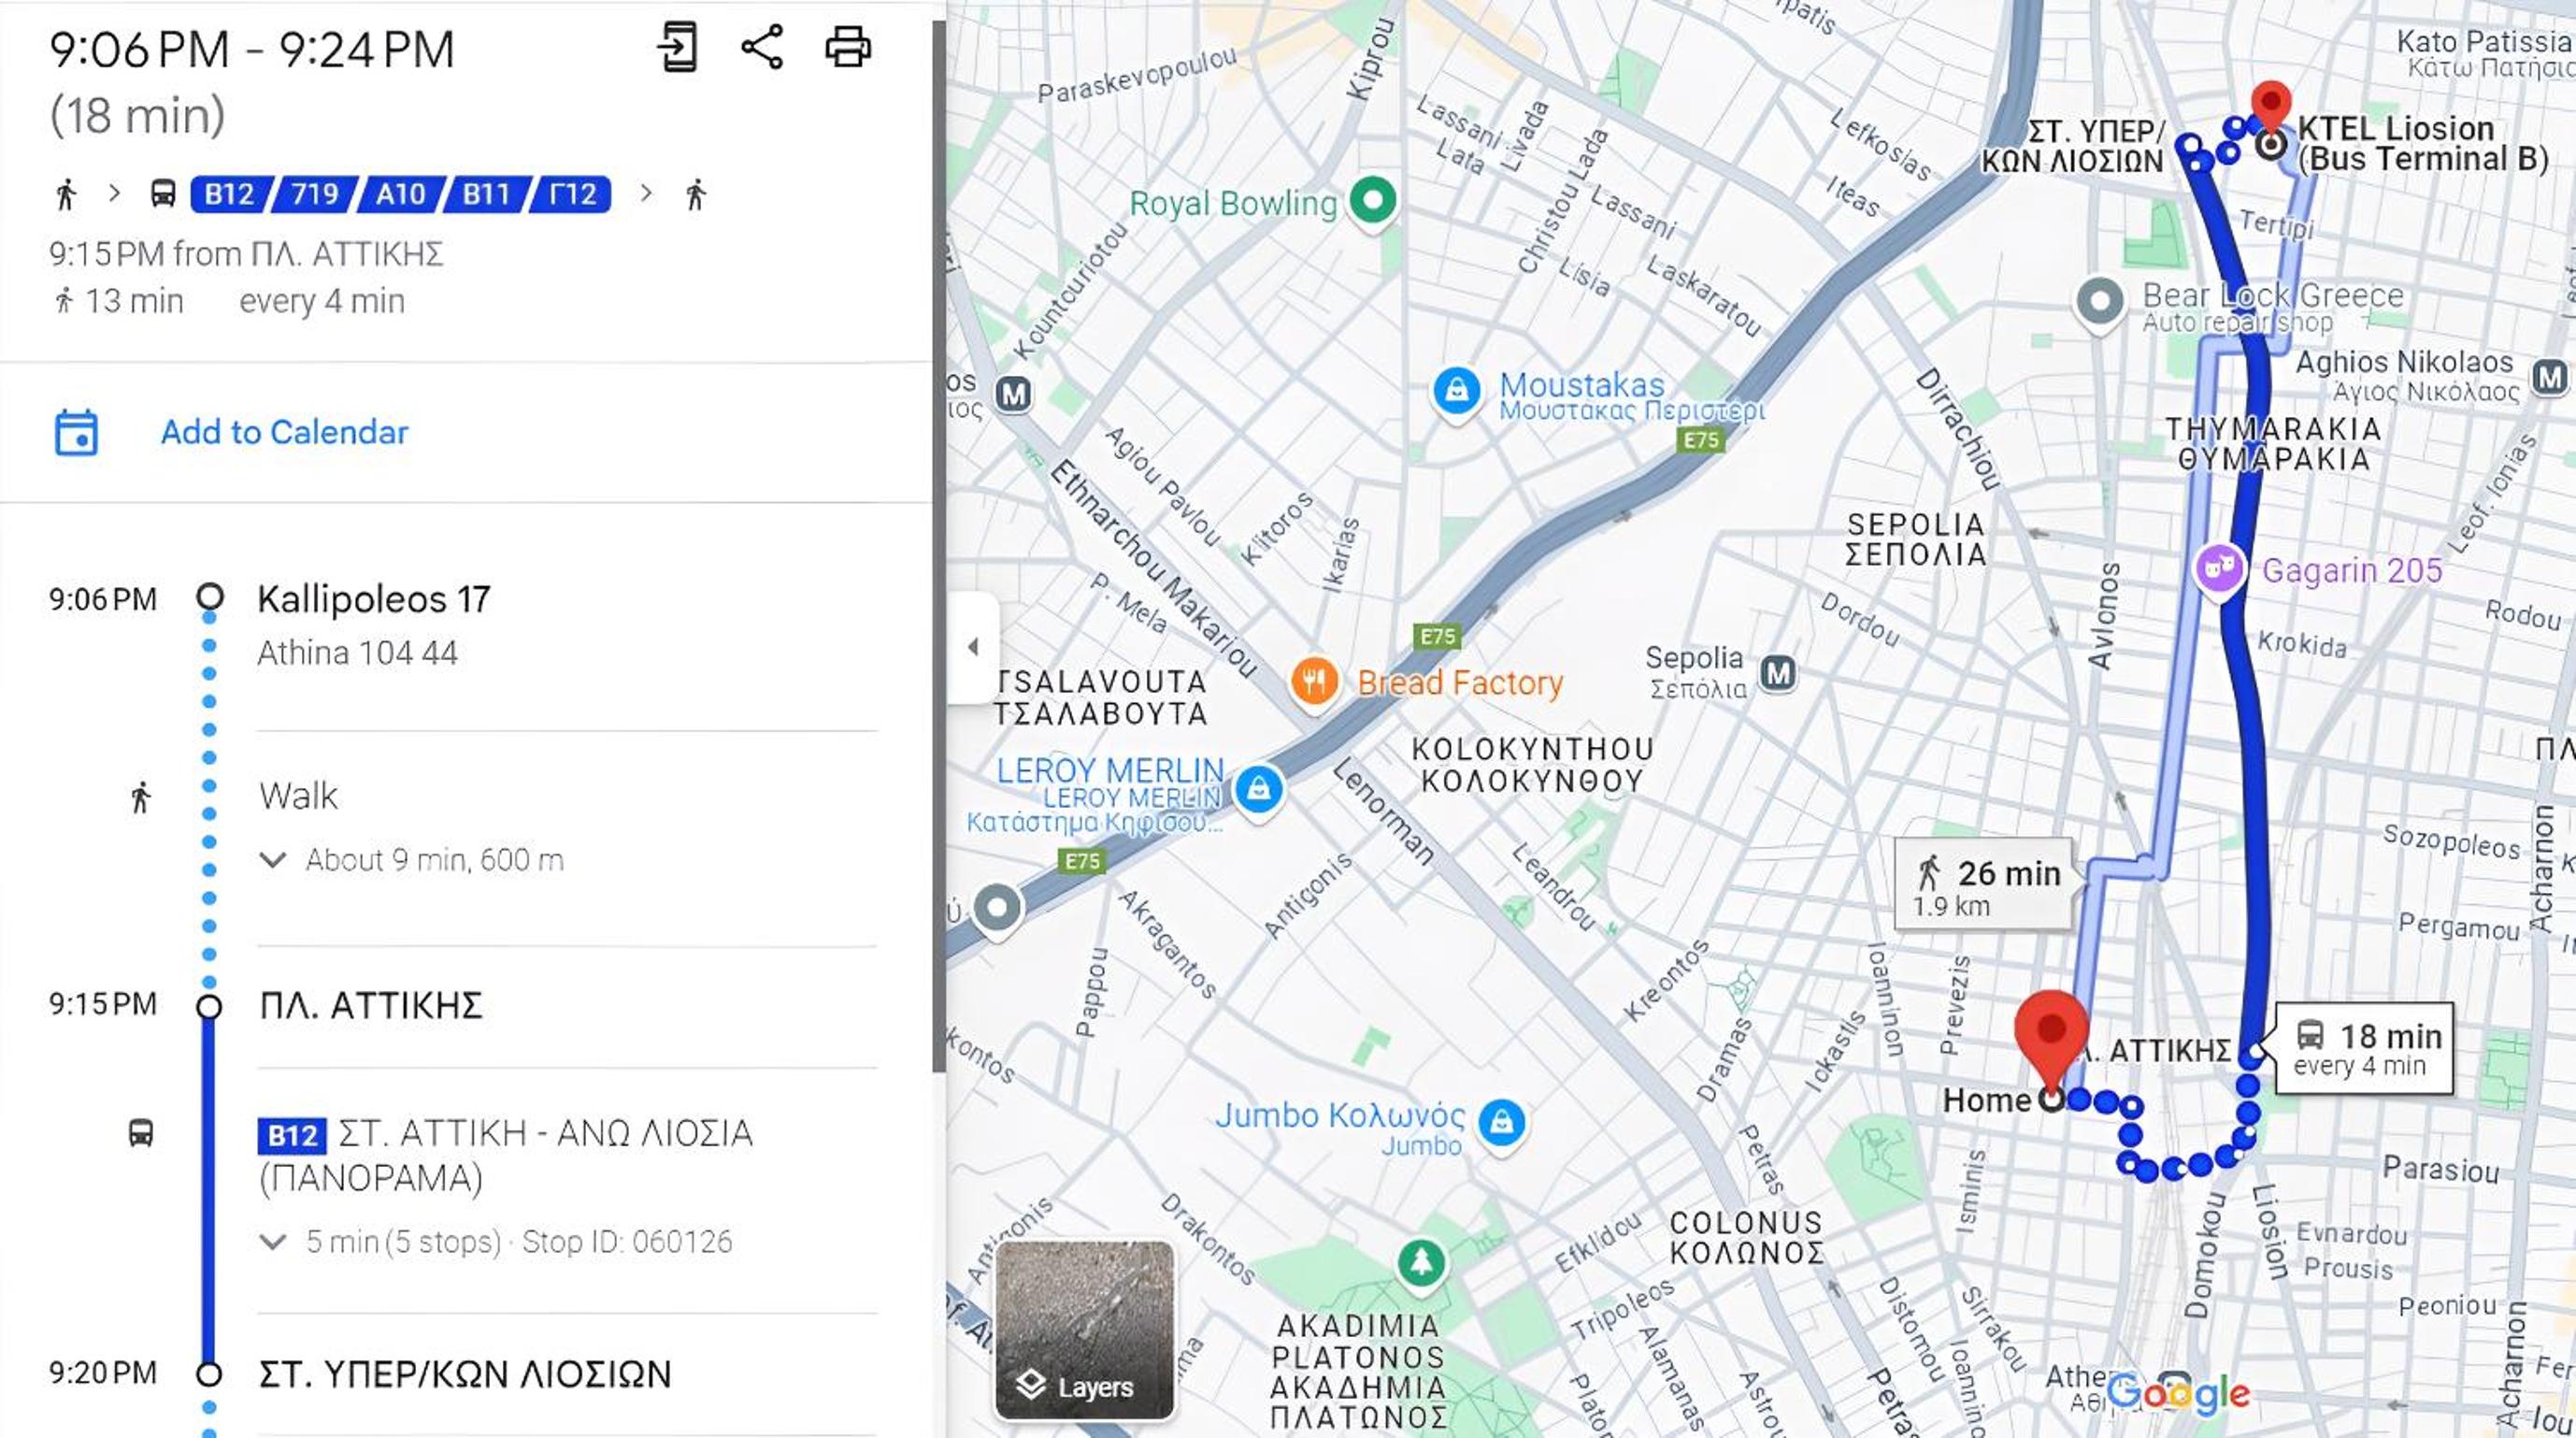Click the share directions icon
This screenshot has width=2576, height=1438.
pyautogui.click(x=762, y=47)
